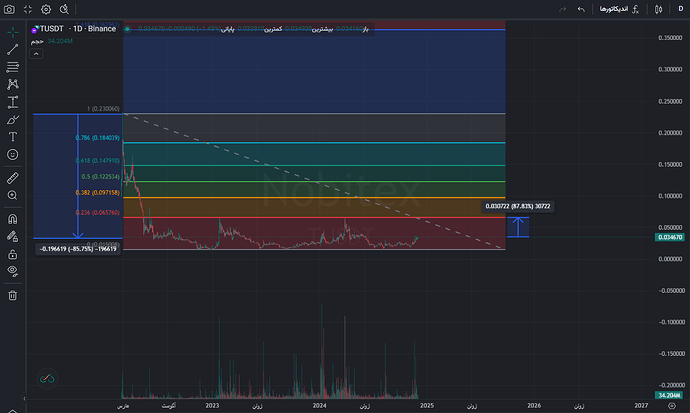Click the 0.100000 price axis label
Screen dimensions: 690x413
pos(670,196)
